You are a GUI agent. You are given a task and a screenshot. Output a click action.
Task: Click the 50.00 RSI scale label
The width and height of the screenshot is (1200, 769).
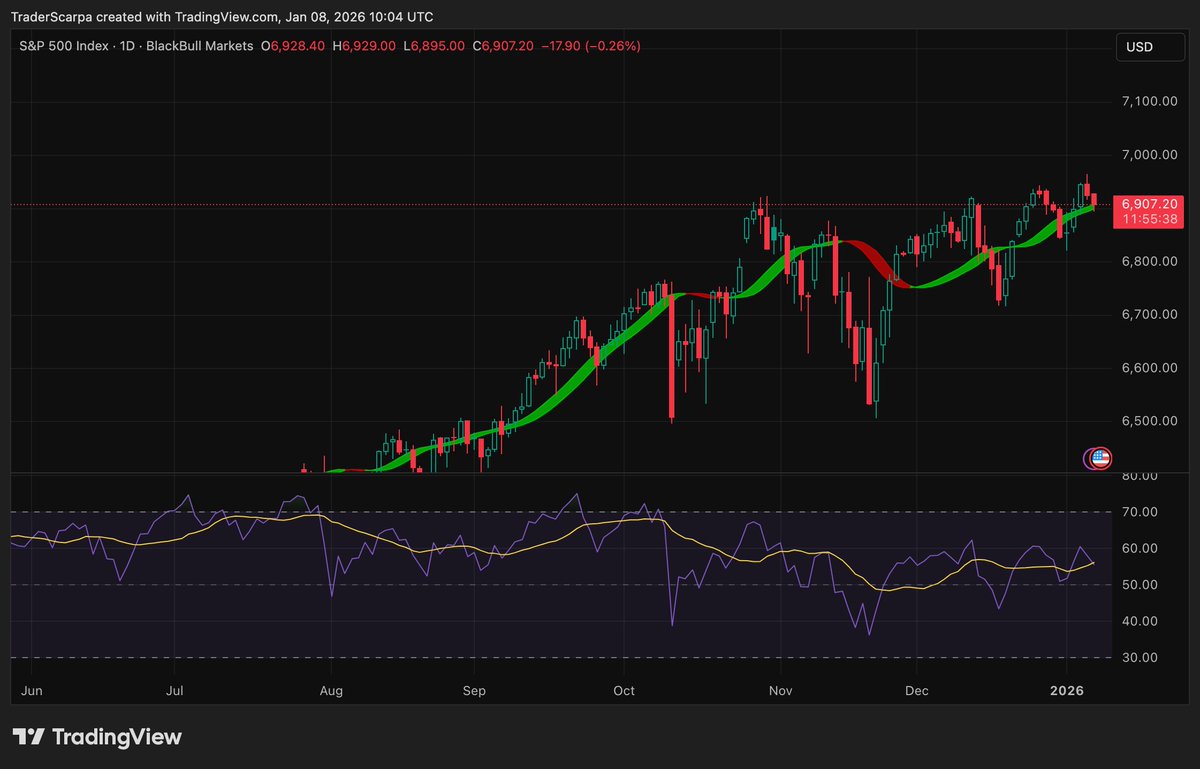pos(1140,584)
